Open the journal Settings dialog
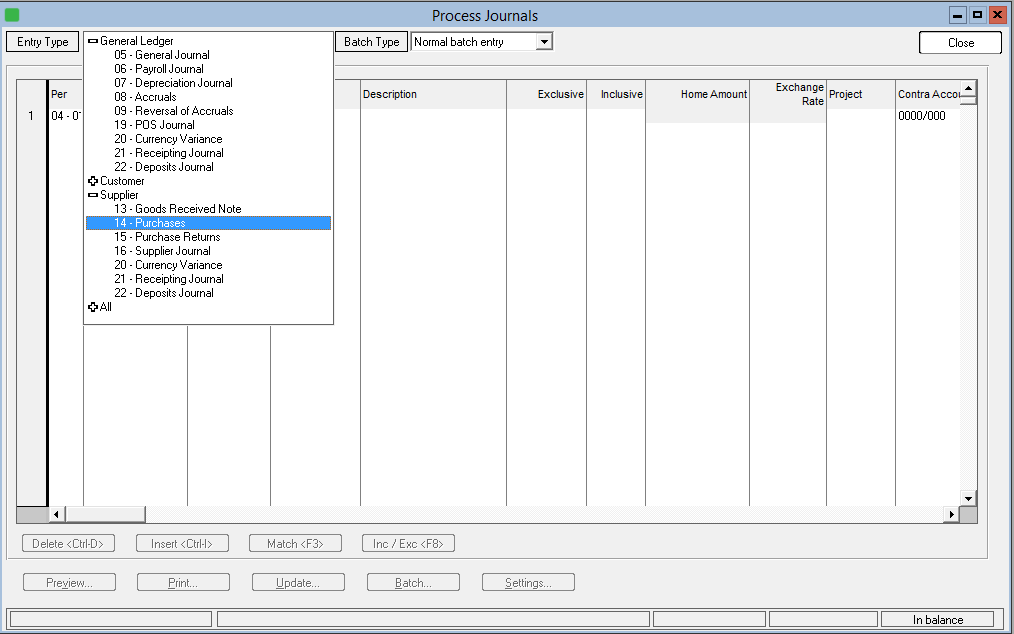Viewport: 1014px width, 634px height. 528,582
